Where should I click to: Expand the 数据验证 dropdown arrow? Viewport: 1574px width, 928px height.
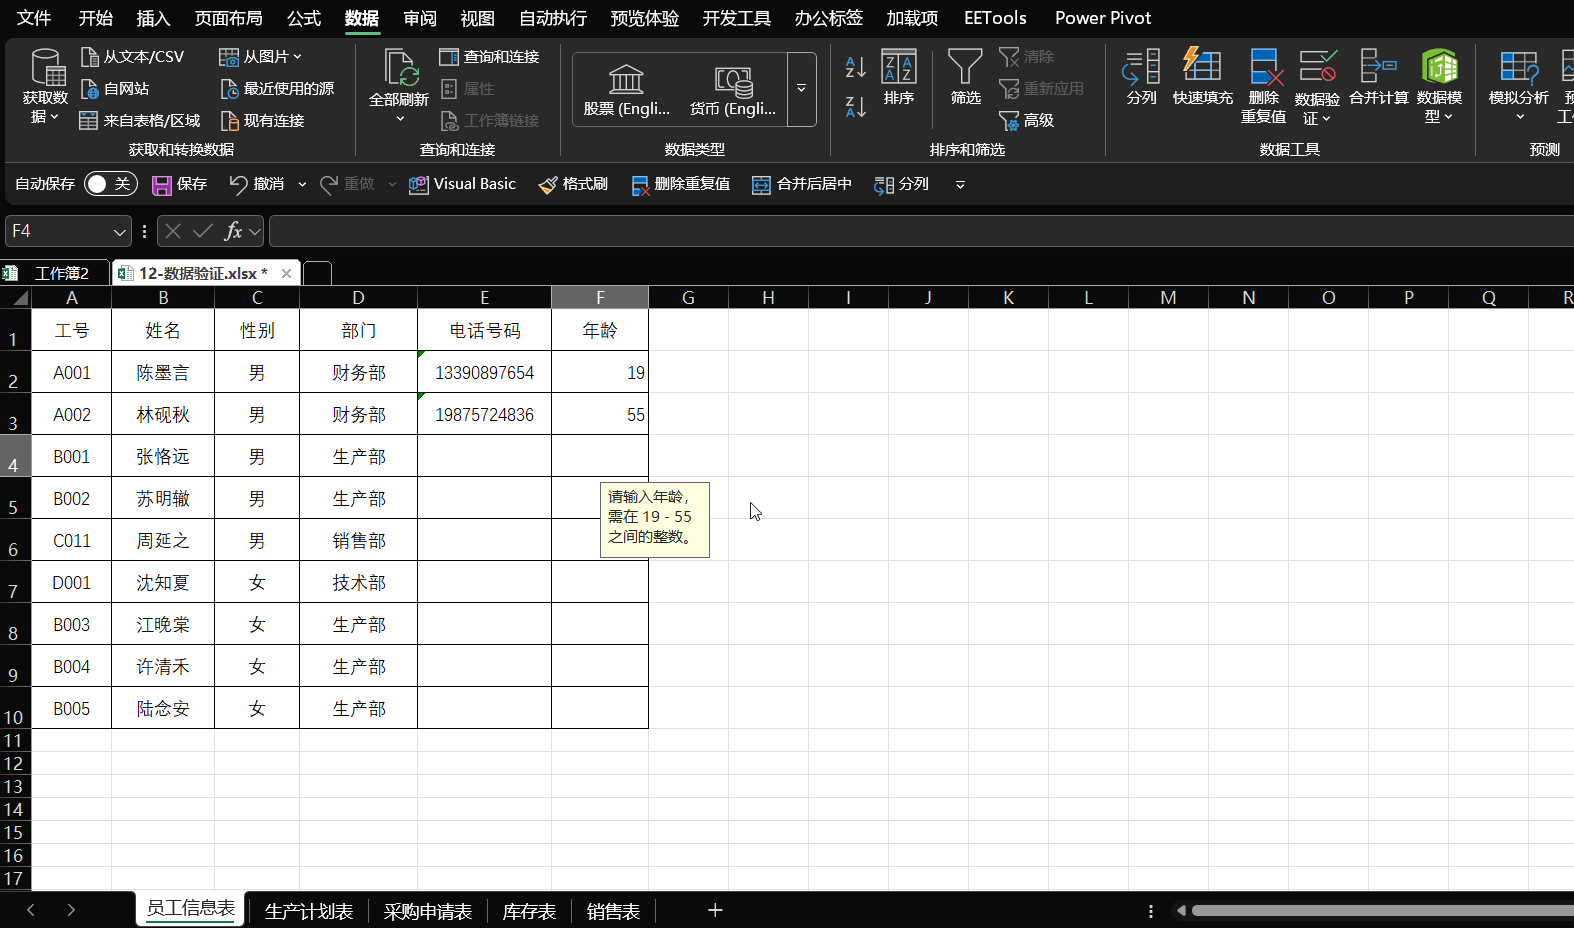(x=1326, y=119)
